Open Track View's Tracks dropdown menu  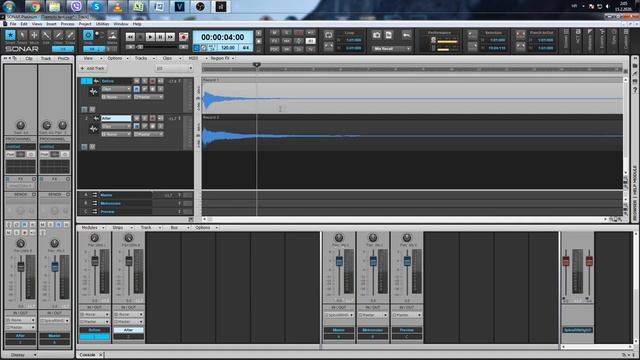point(144,58)
